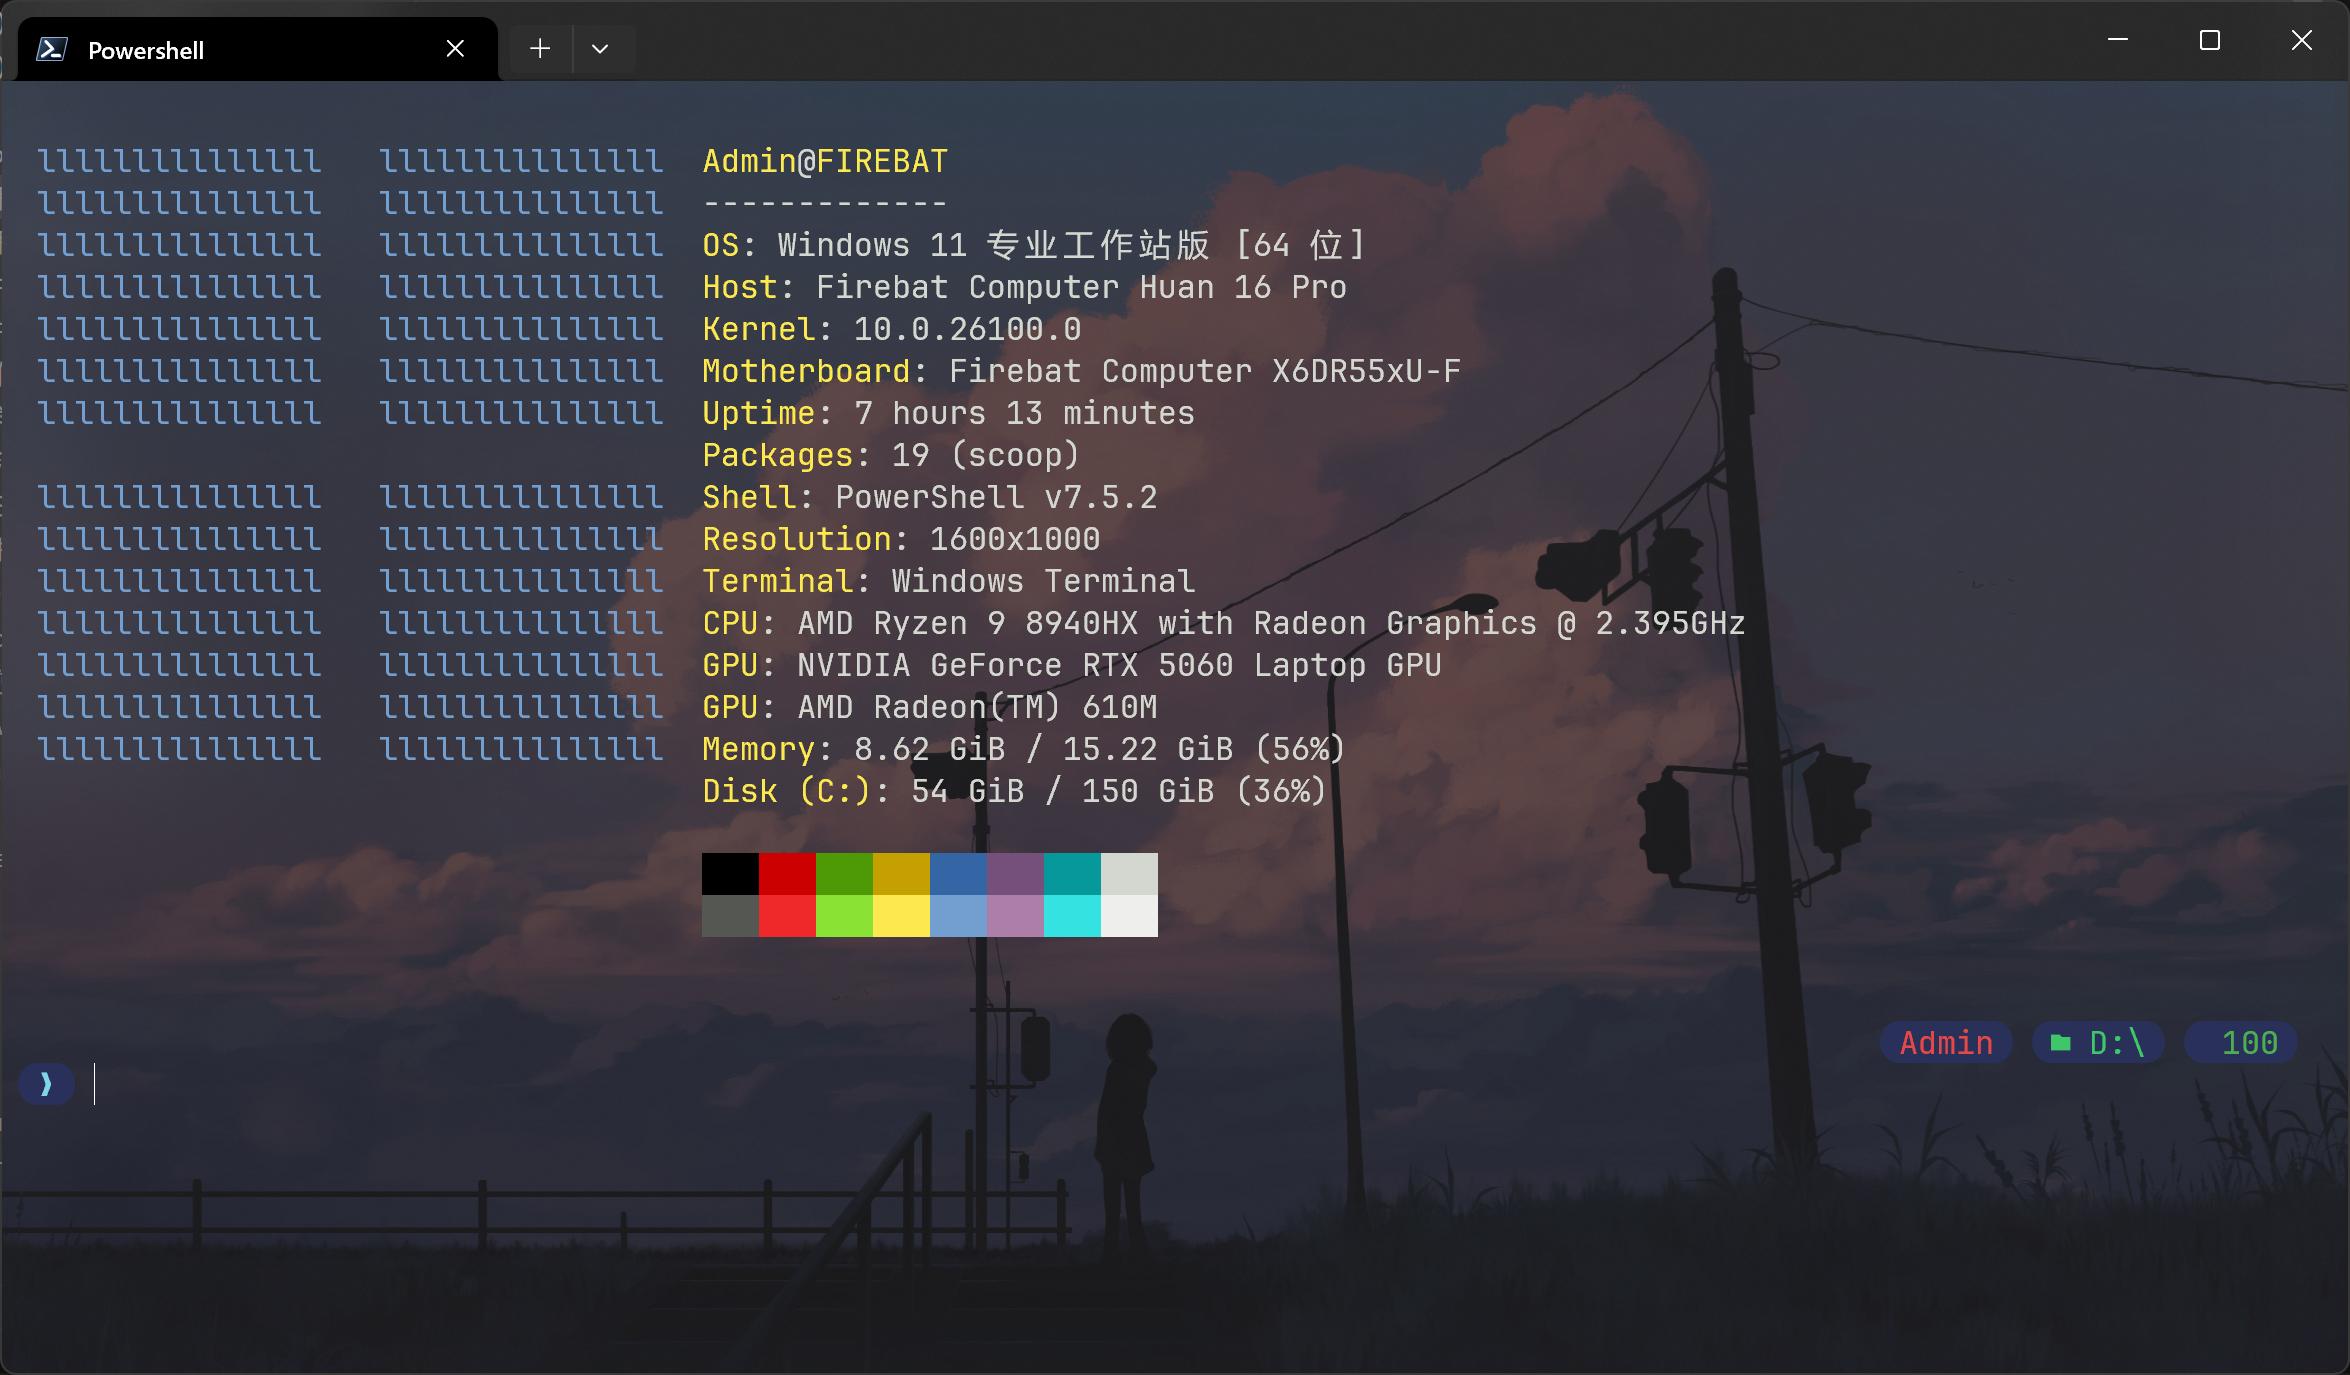Click the bright yellow color block

(x=901, y=916)
